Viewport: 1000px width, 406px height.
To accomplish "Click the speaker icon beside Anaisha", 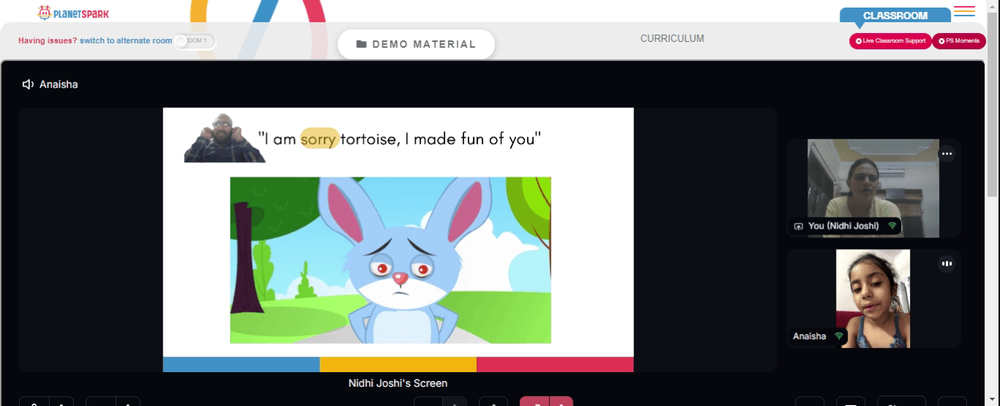I will click(28, 84).
